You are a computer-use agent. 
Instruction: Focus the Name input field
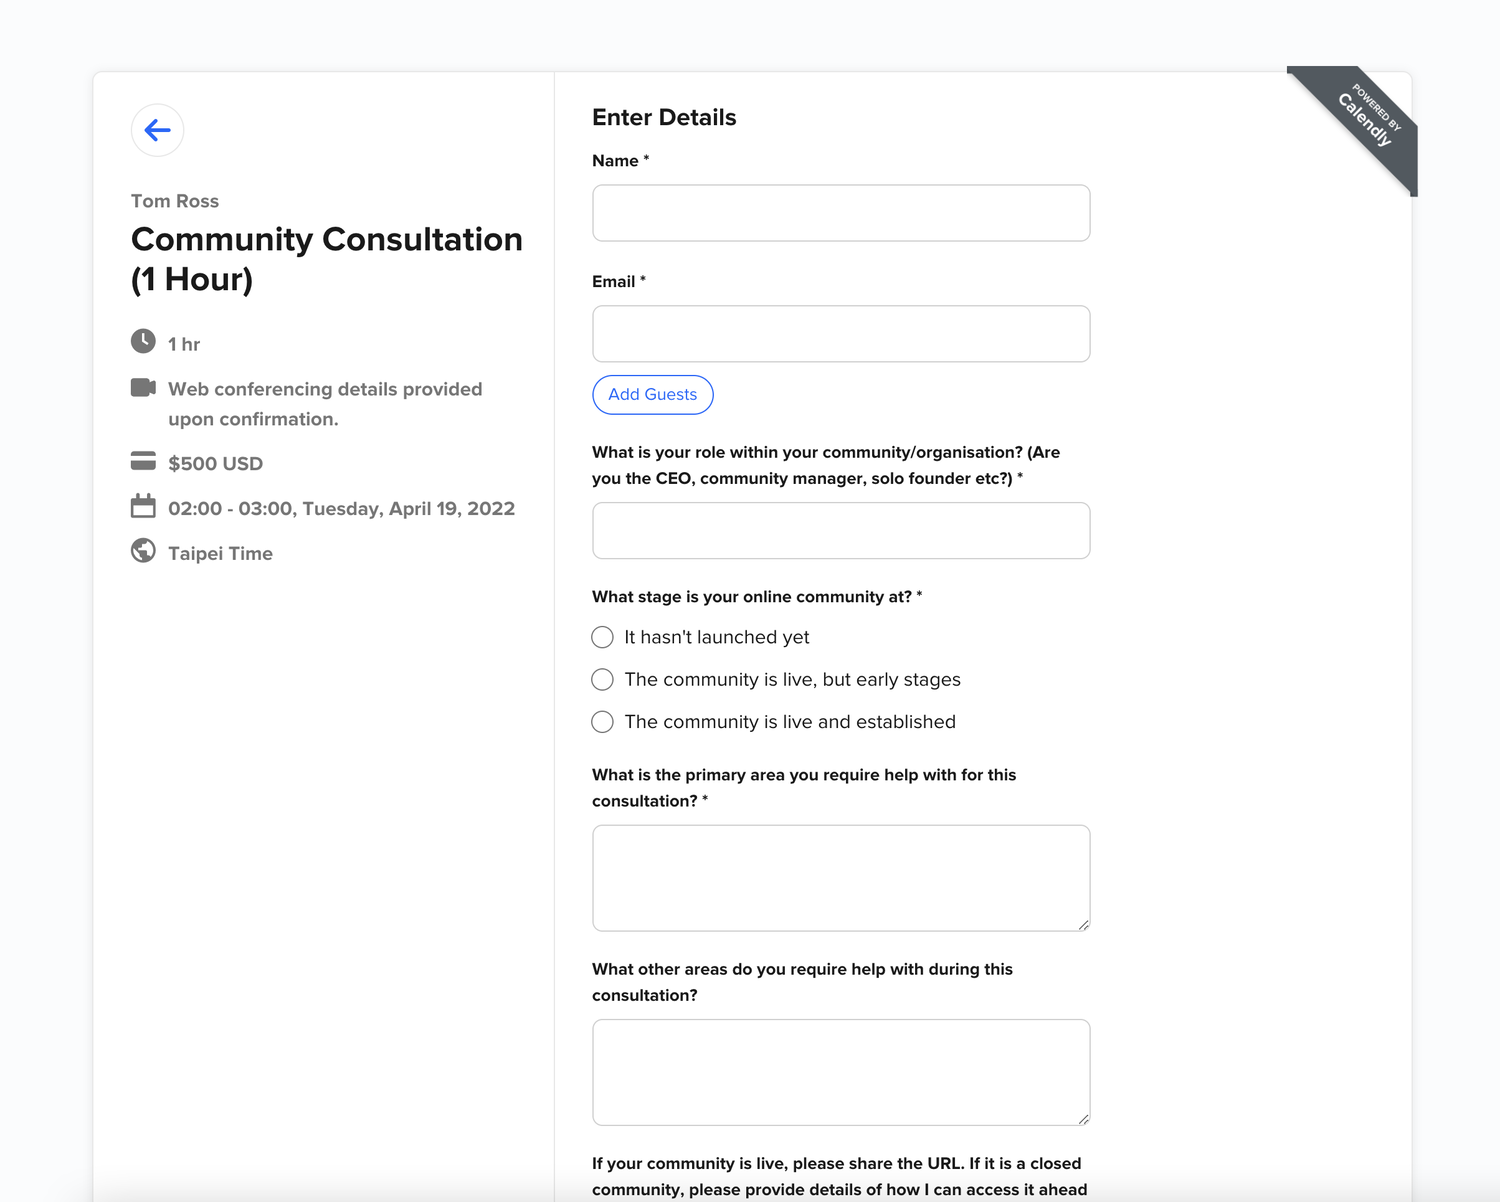(841, 213)
